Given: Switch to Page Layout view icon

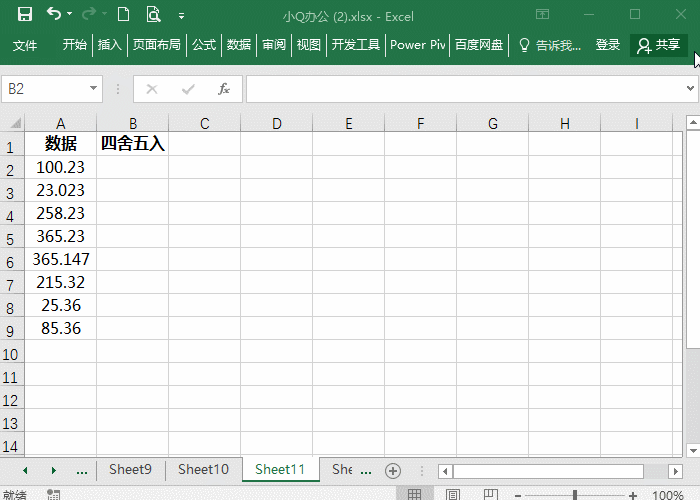Looking at the screenshot, I should click(x=453, y=494).
